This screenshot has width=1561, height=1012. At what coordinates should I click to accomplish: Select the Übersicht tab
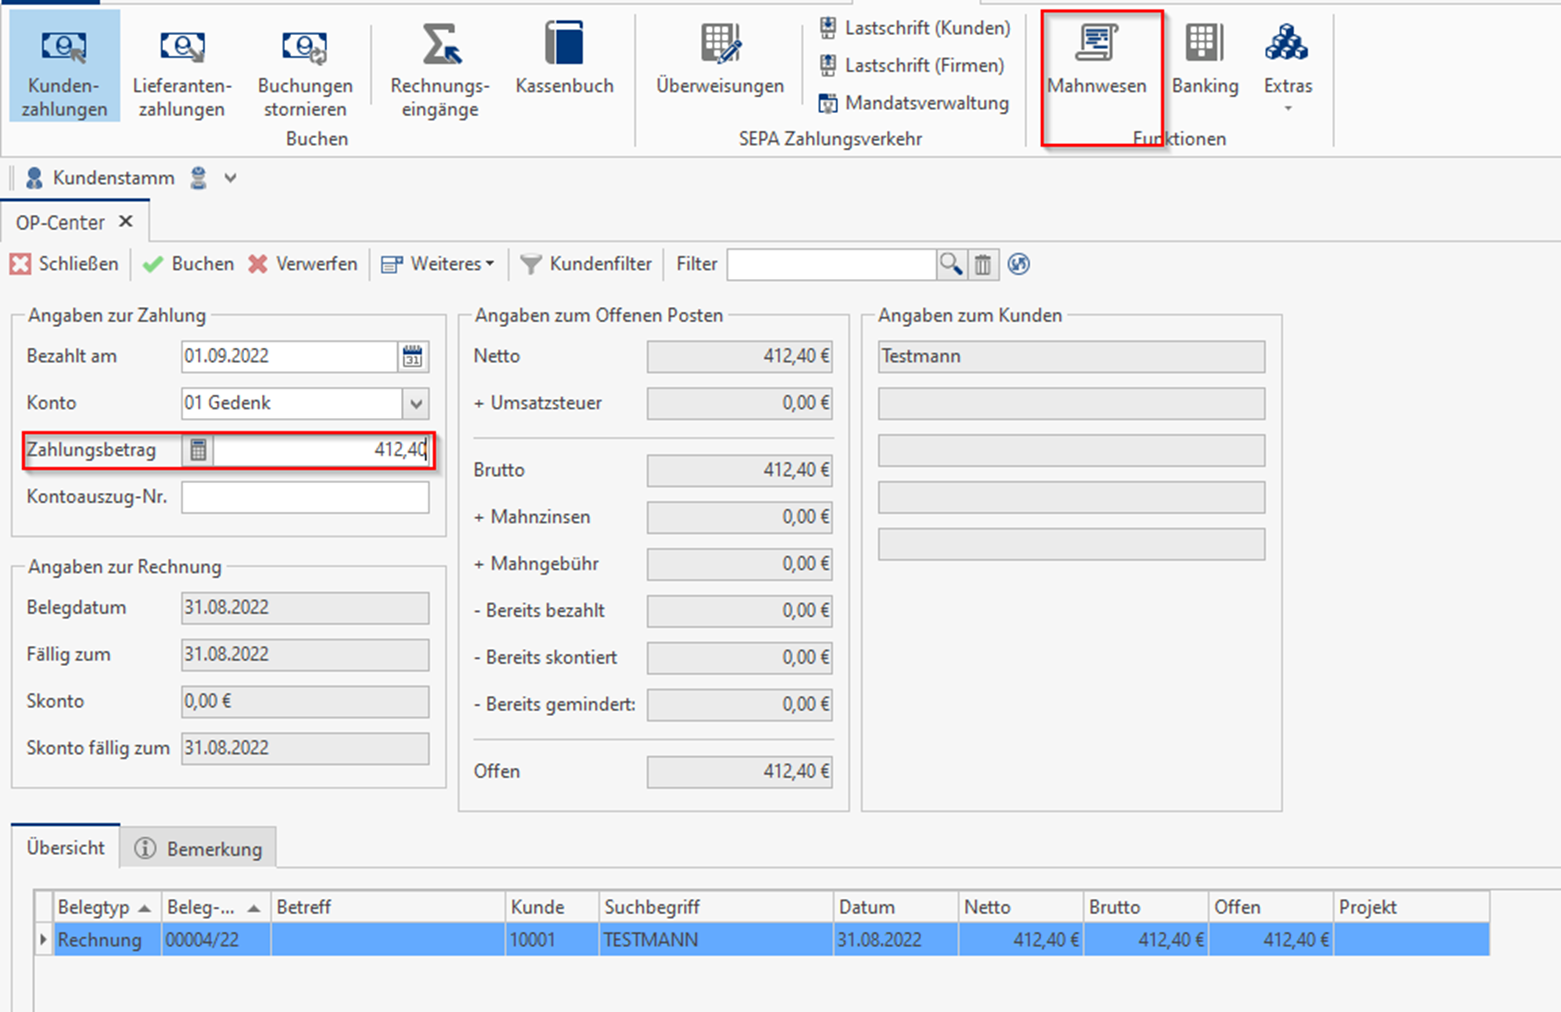click(x=66, y=847)
